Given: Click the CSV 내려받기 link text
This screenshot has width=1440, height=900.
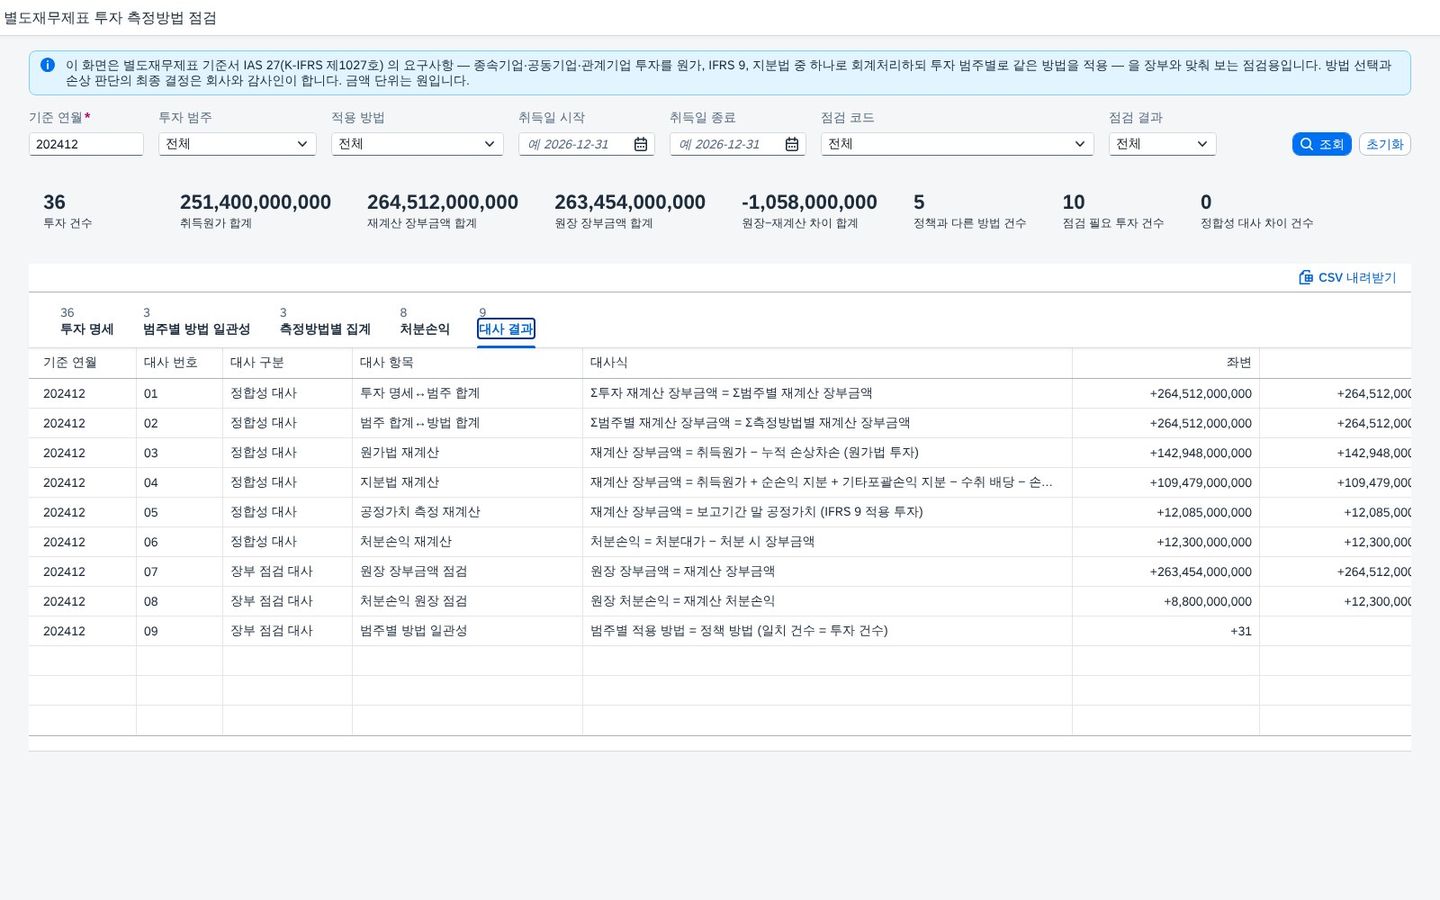Looking at the screenshot, I should (1356, 278).
